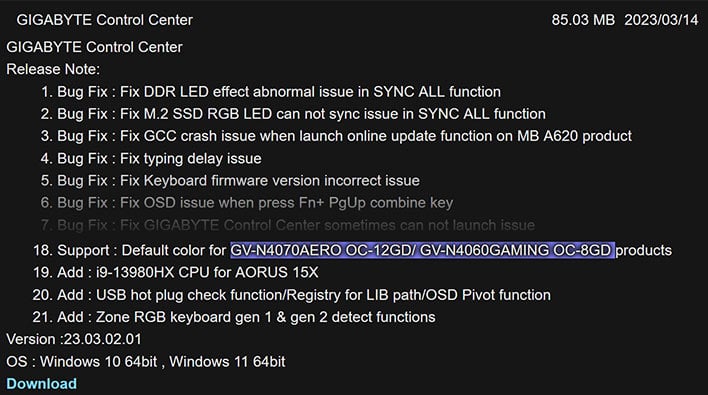708x395 pixels.
Task: Select the USB hot plug check line
Action: (x=292, y=295)
